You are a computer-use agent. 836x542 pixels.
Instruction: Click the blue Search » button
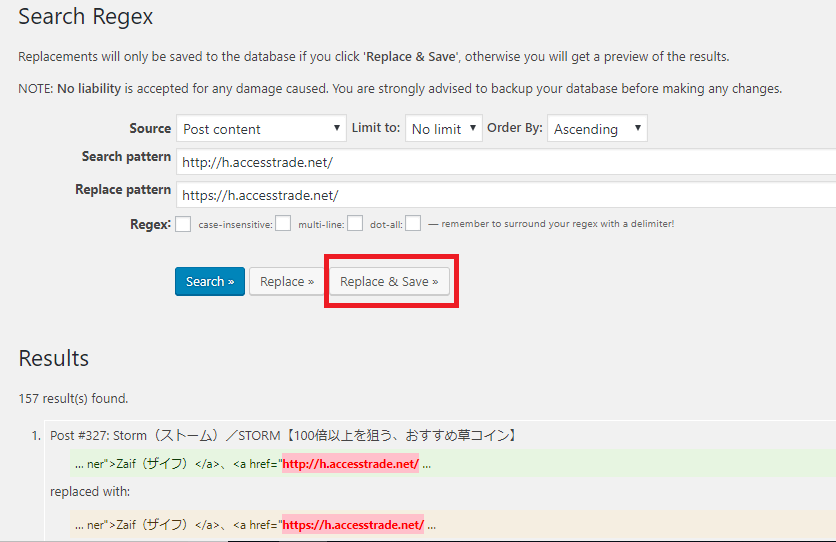[210, 281]
